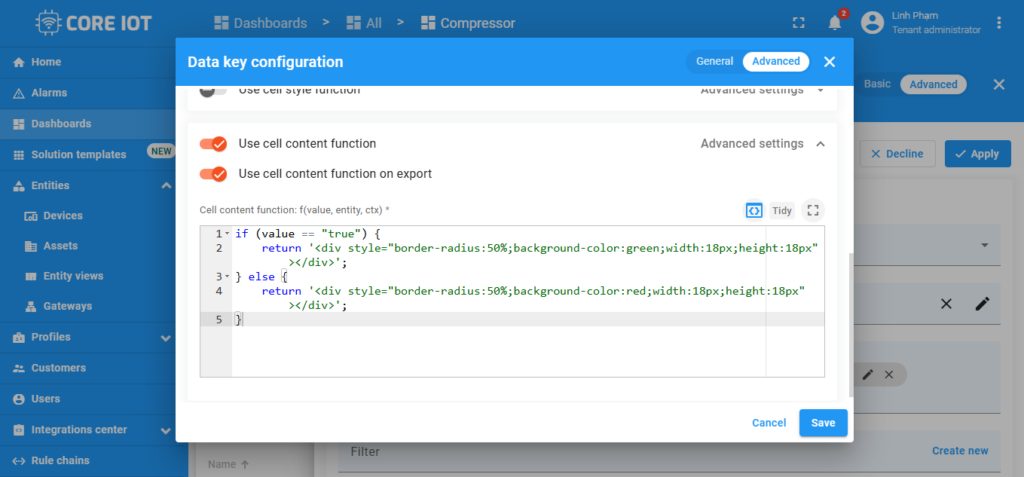Expand the code editor to fullscreen
Image resolution: width=1024 pixels, height=477 pixels.
point(813,210)
